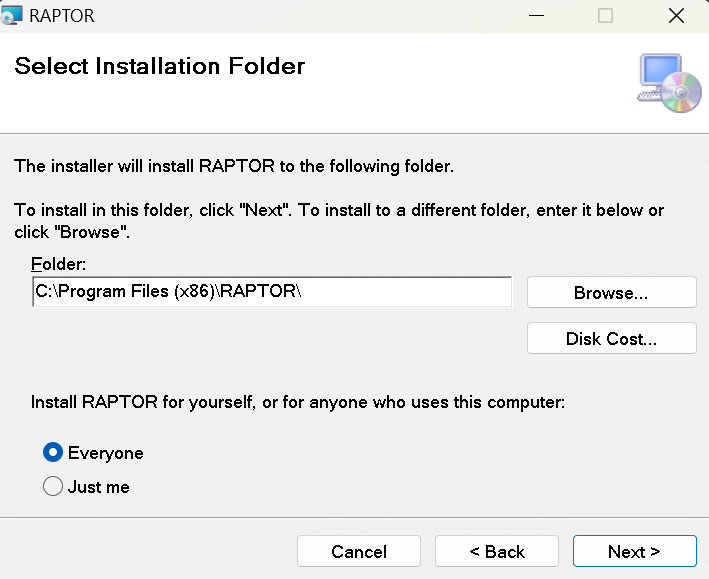Go back with the < Back button

pos(496,551)
